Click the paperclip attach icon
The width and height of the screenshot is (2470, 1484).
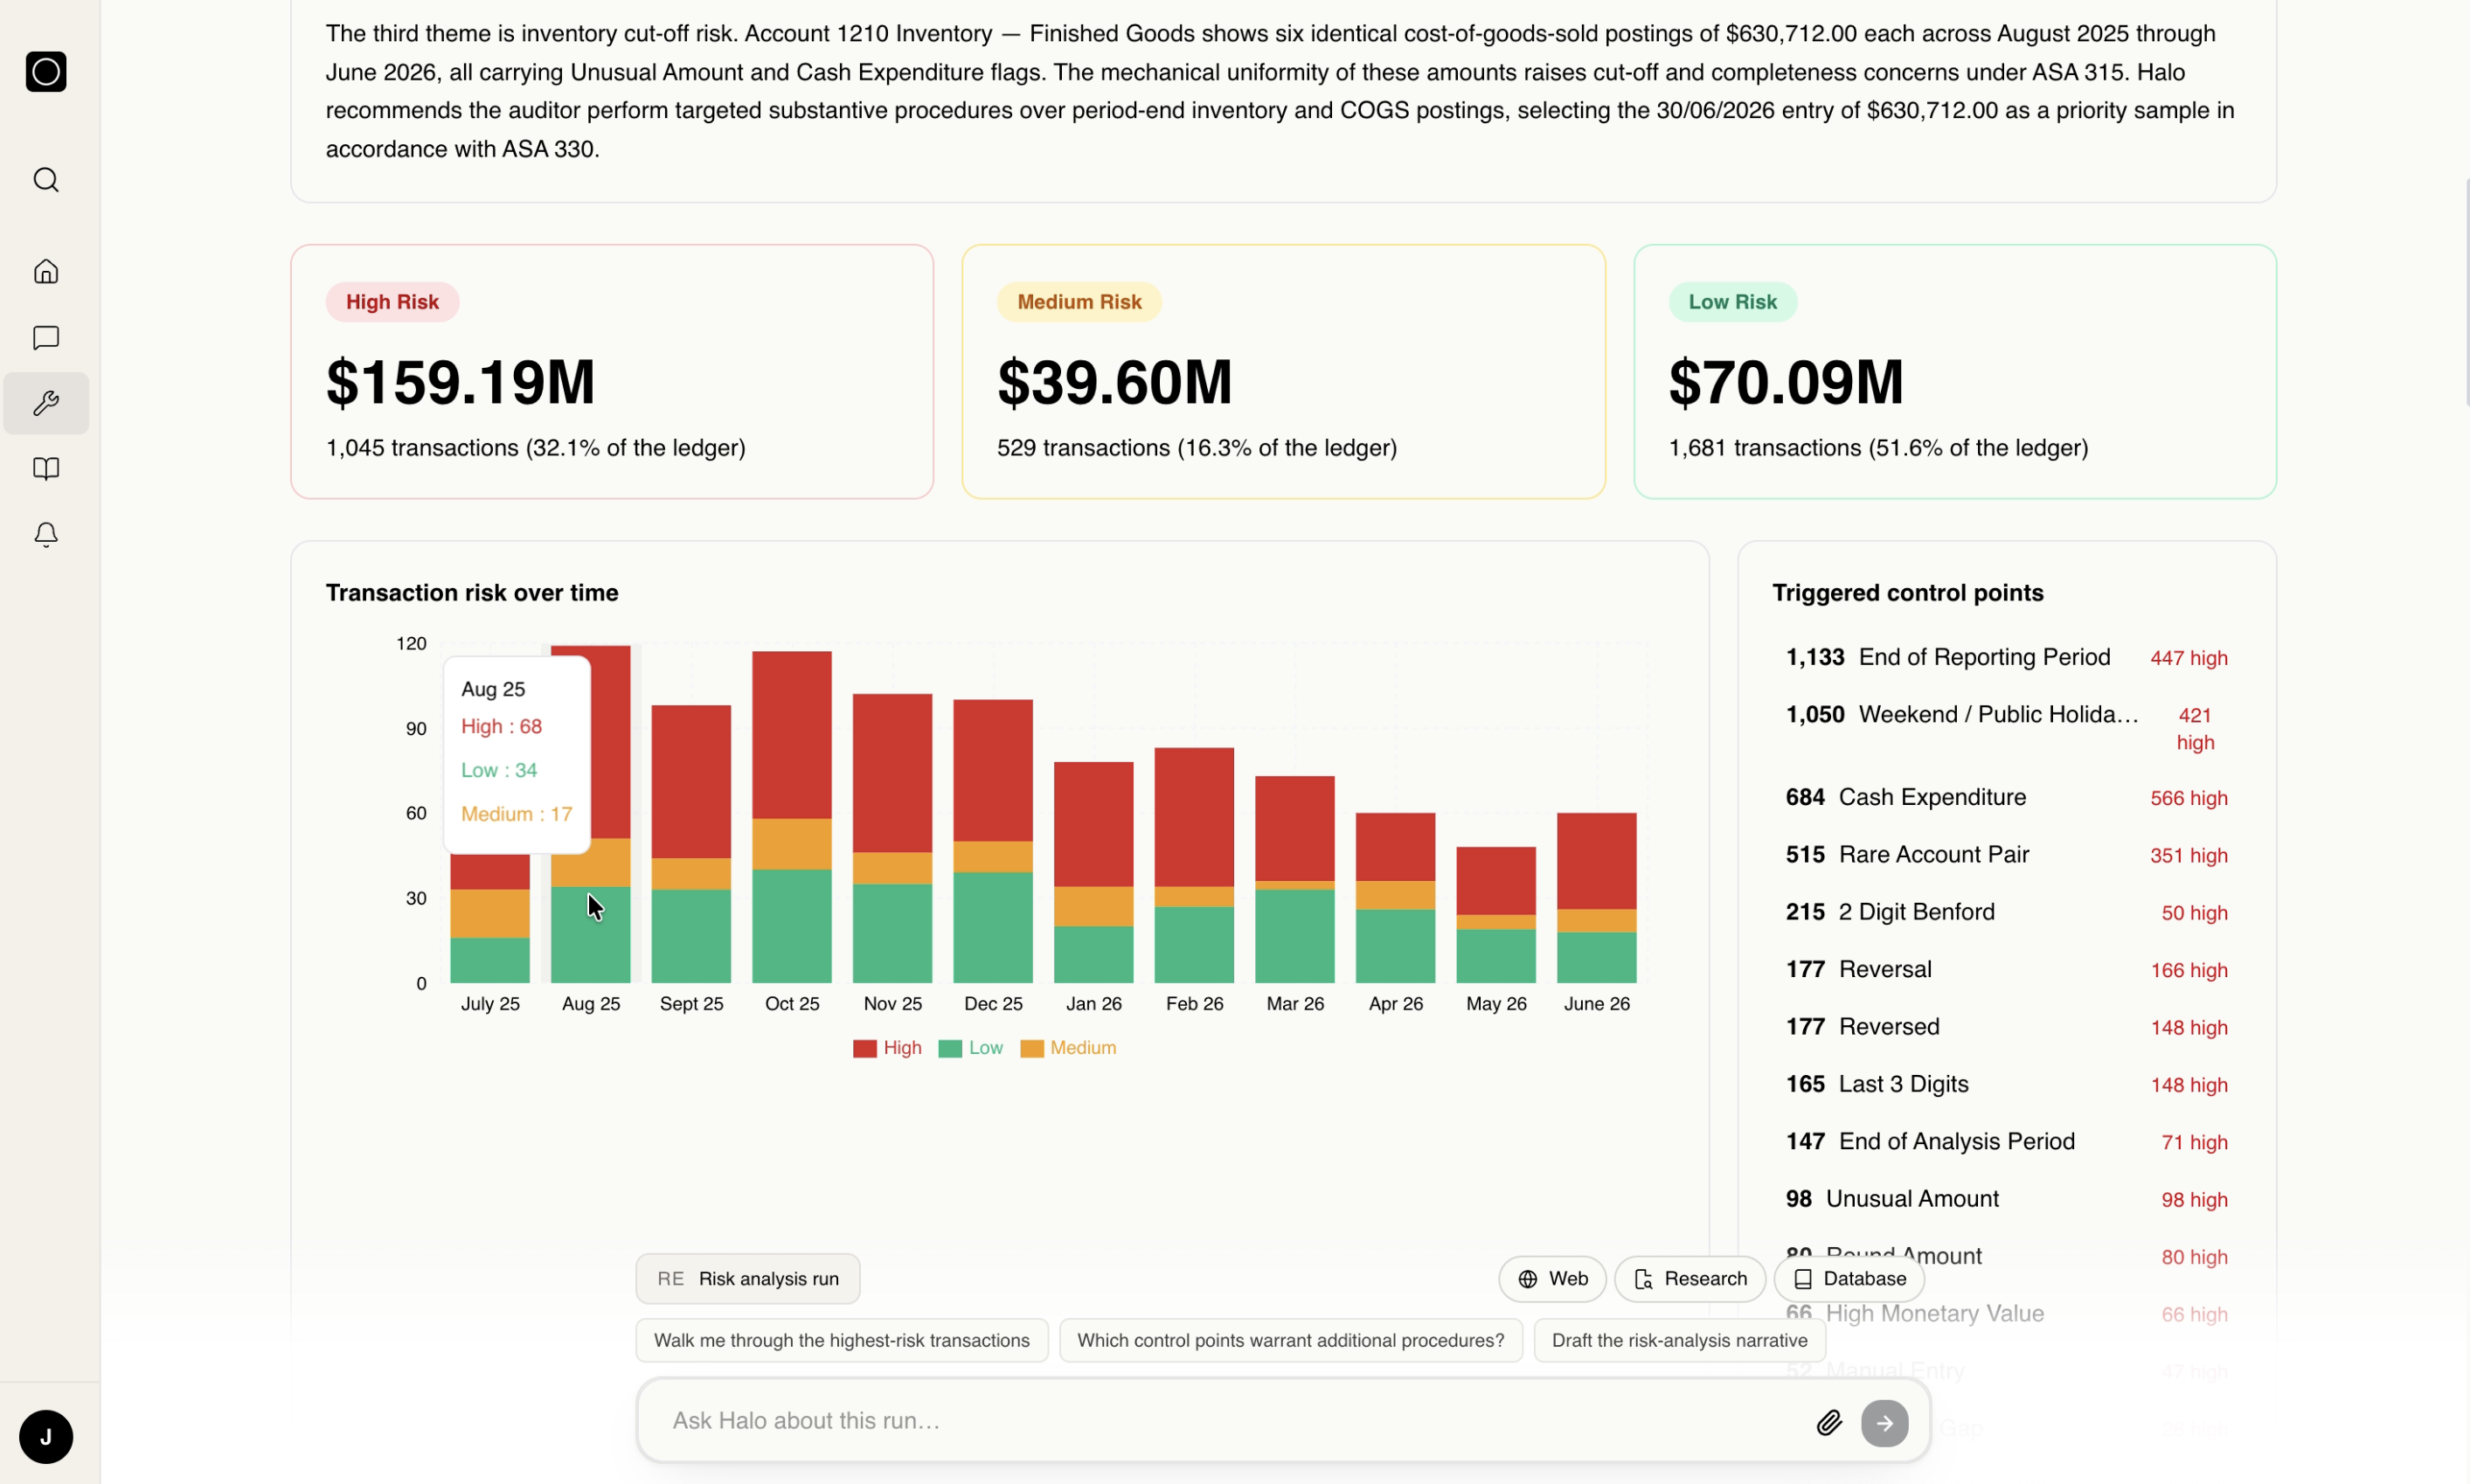pyautogui.click(x=1829, y=1423)
